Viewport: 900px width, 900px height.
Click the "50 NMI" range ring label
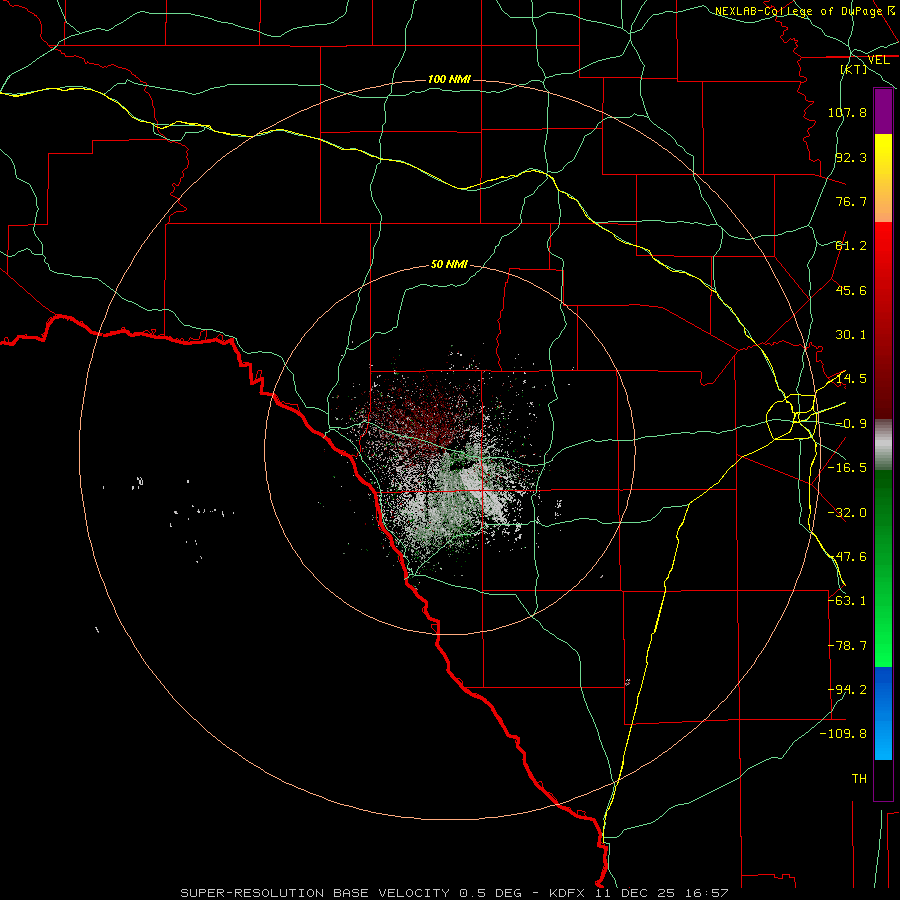449,265
